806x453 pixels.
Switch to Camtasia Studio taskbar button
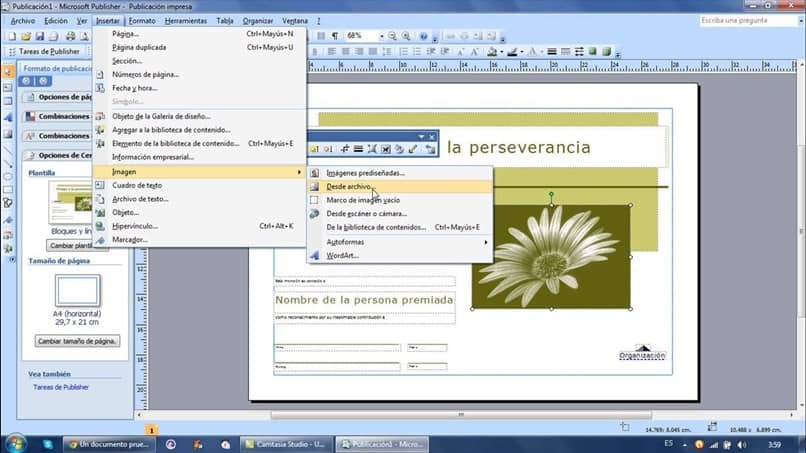pos(285,444)
